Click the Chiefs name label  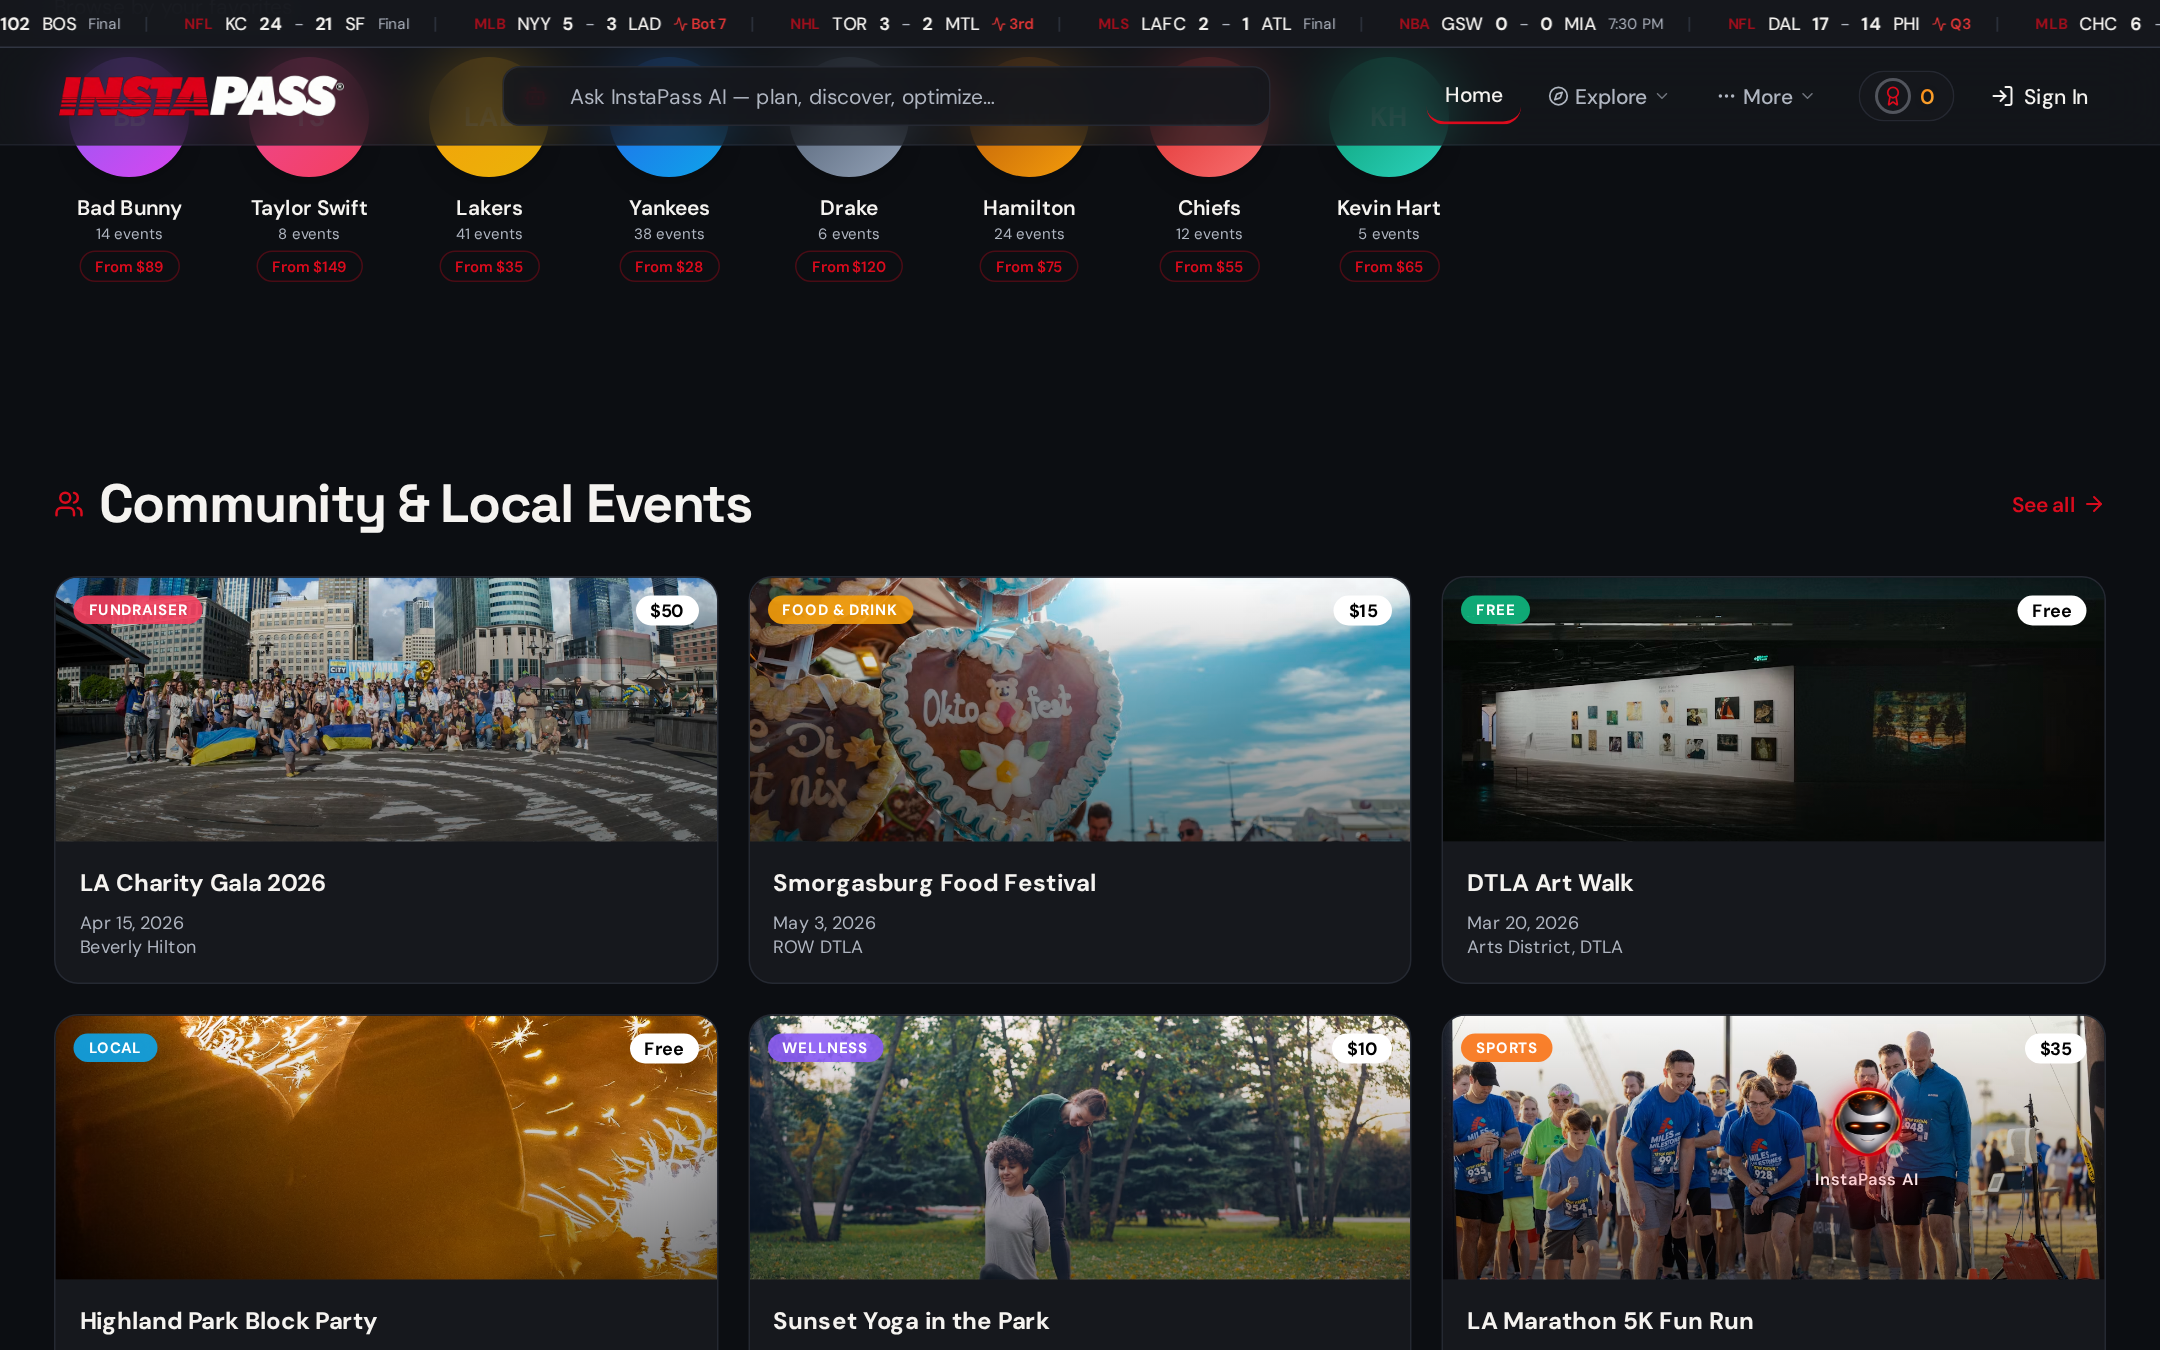(x=1209, y=208)
